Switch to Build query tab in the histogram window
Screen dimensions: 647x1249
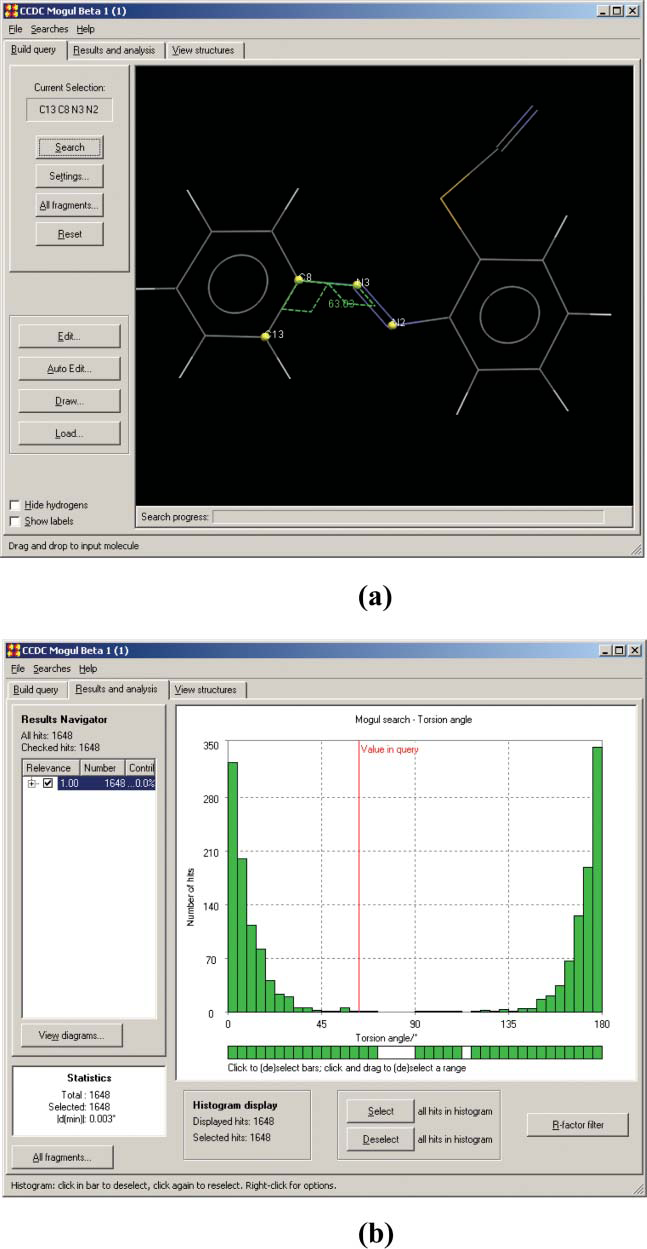[35, 690]
